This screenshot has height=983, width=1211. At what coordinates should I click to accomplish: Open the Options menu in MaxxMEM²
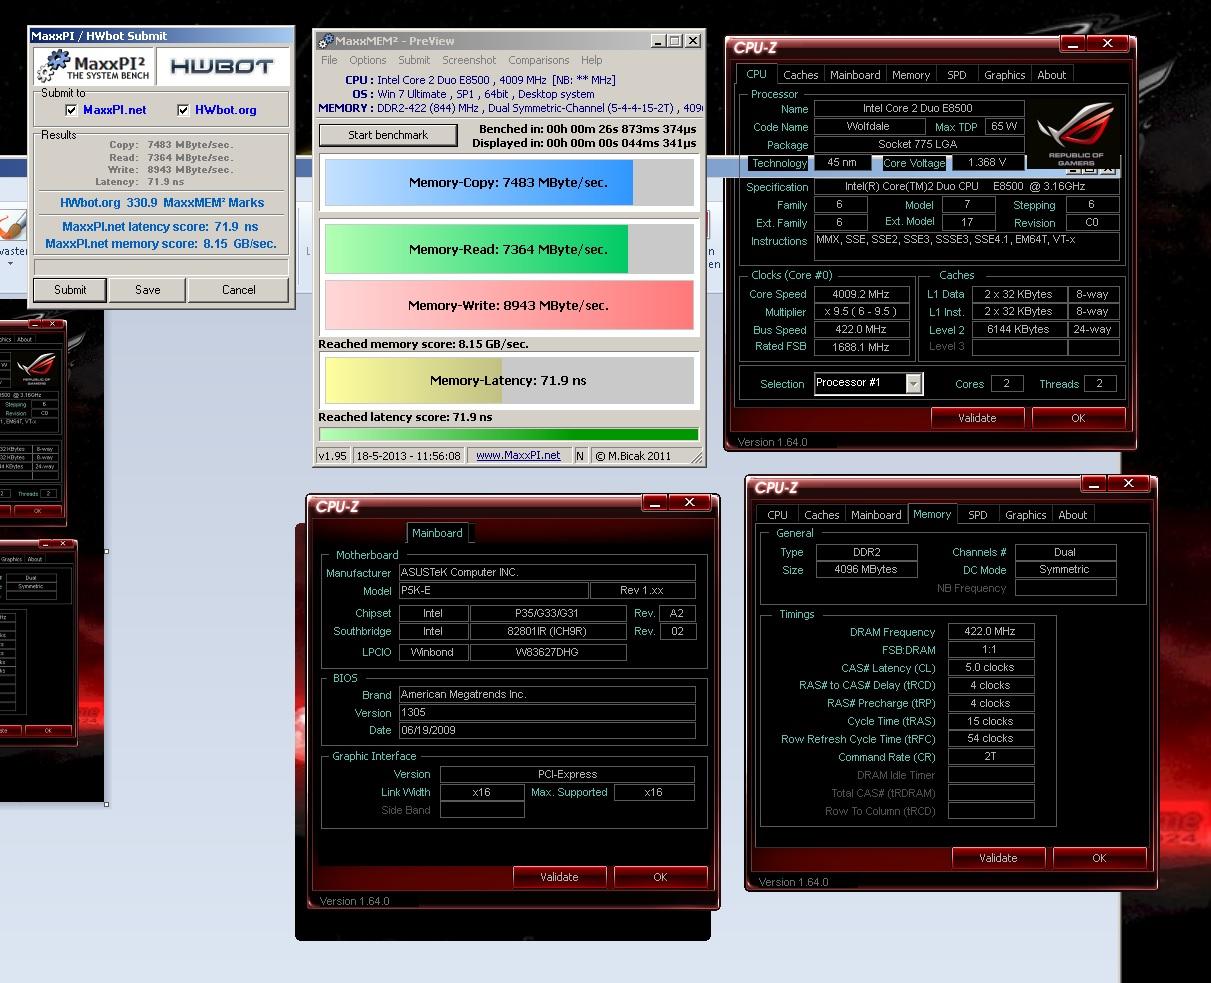click(368, 60)
